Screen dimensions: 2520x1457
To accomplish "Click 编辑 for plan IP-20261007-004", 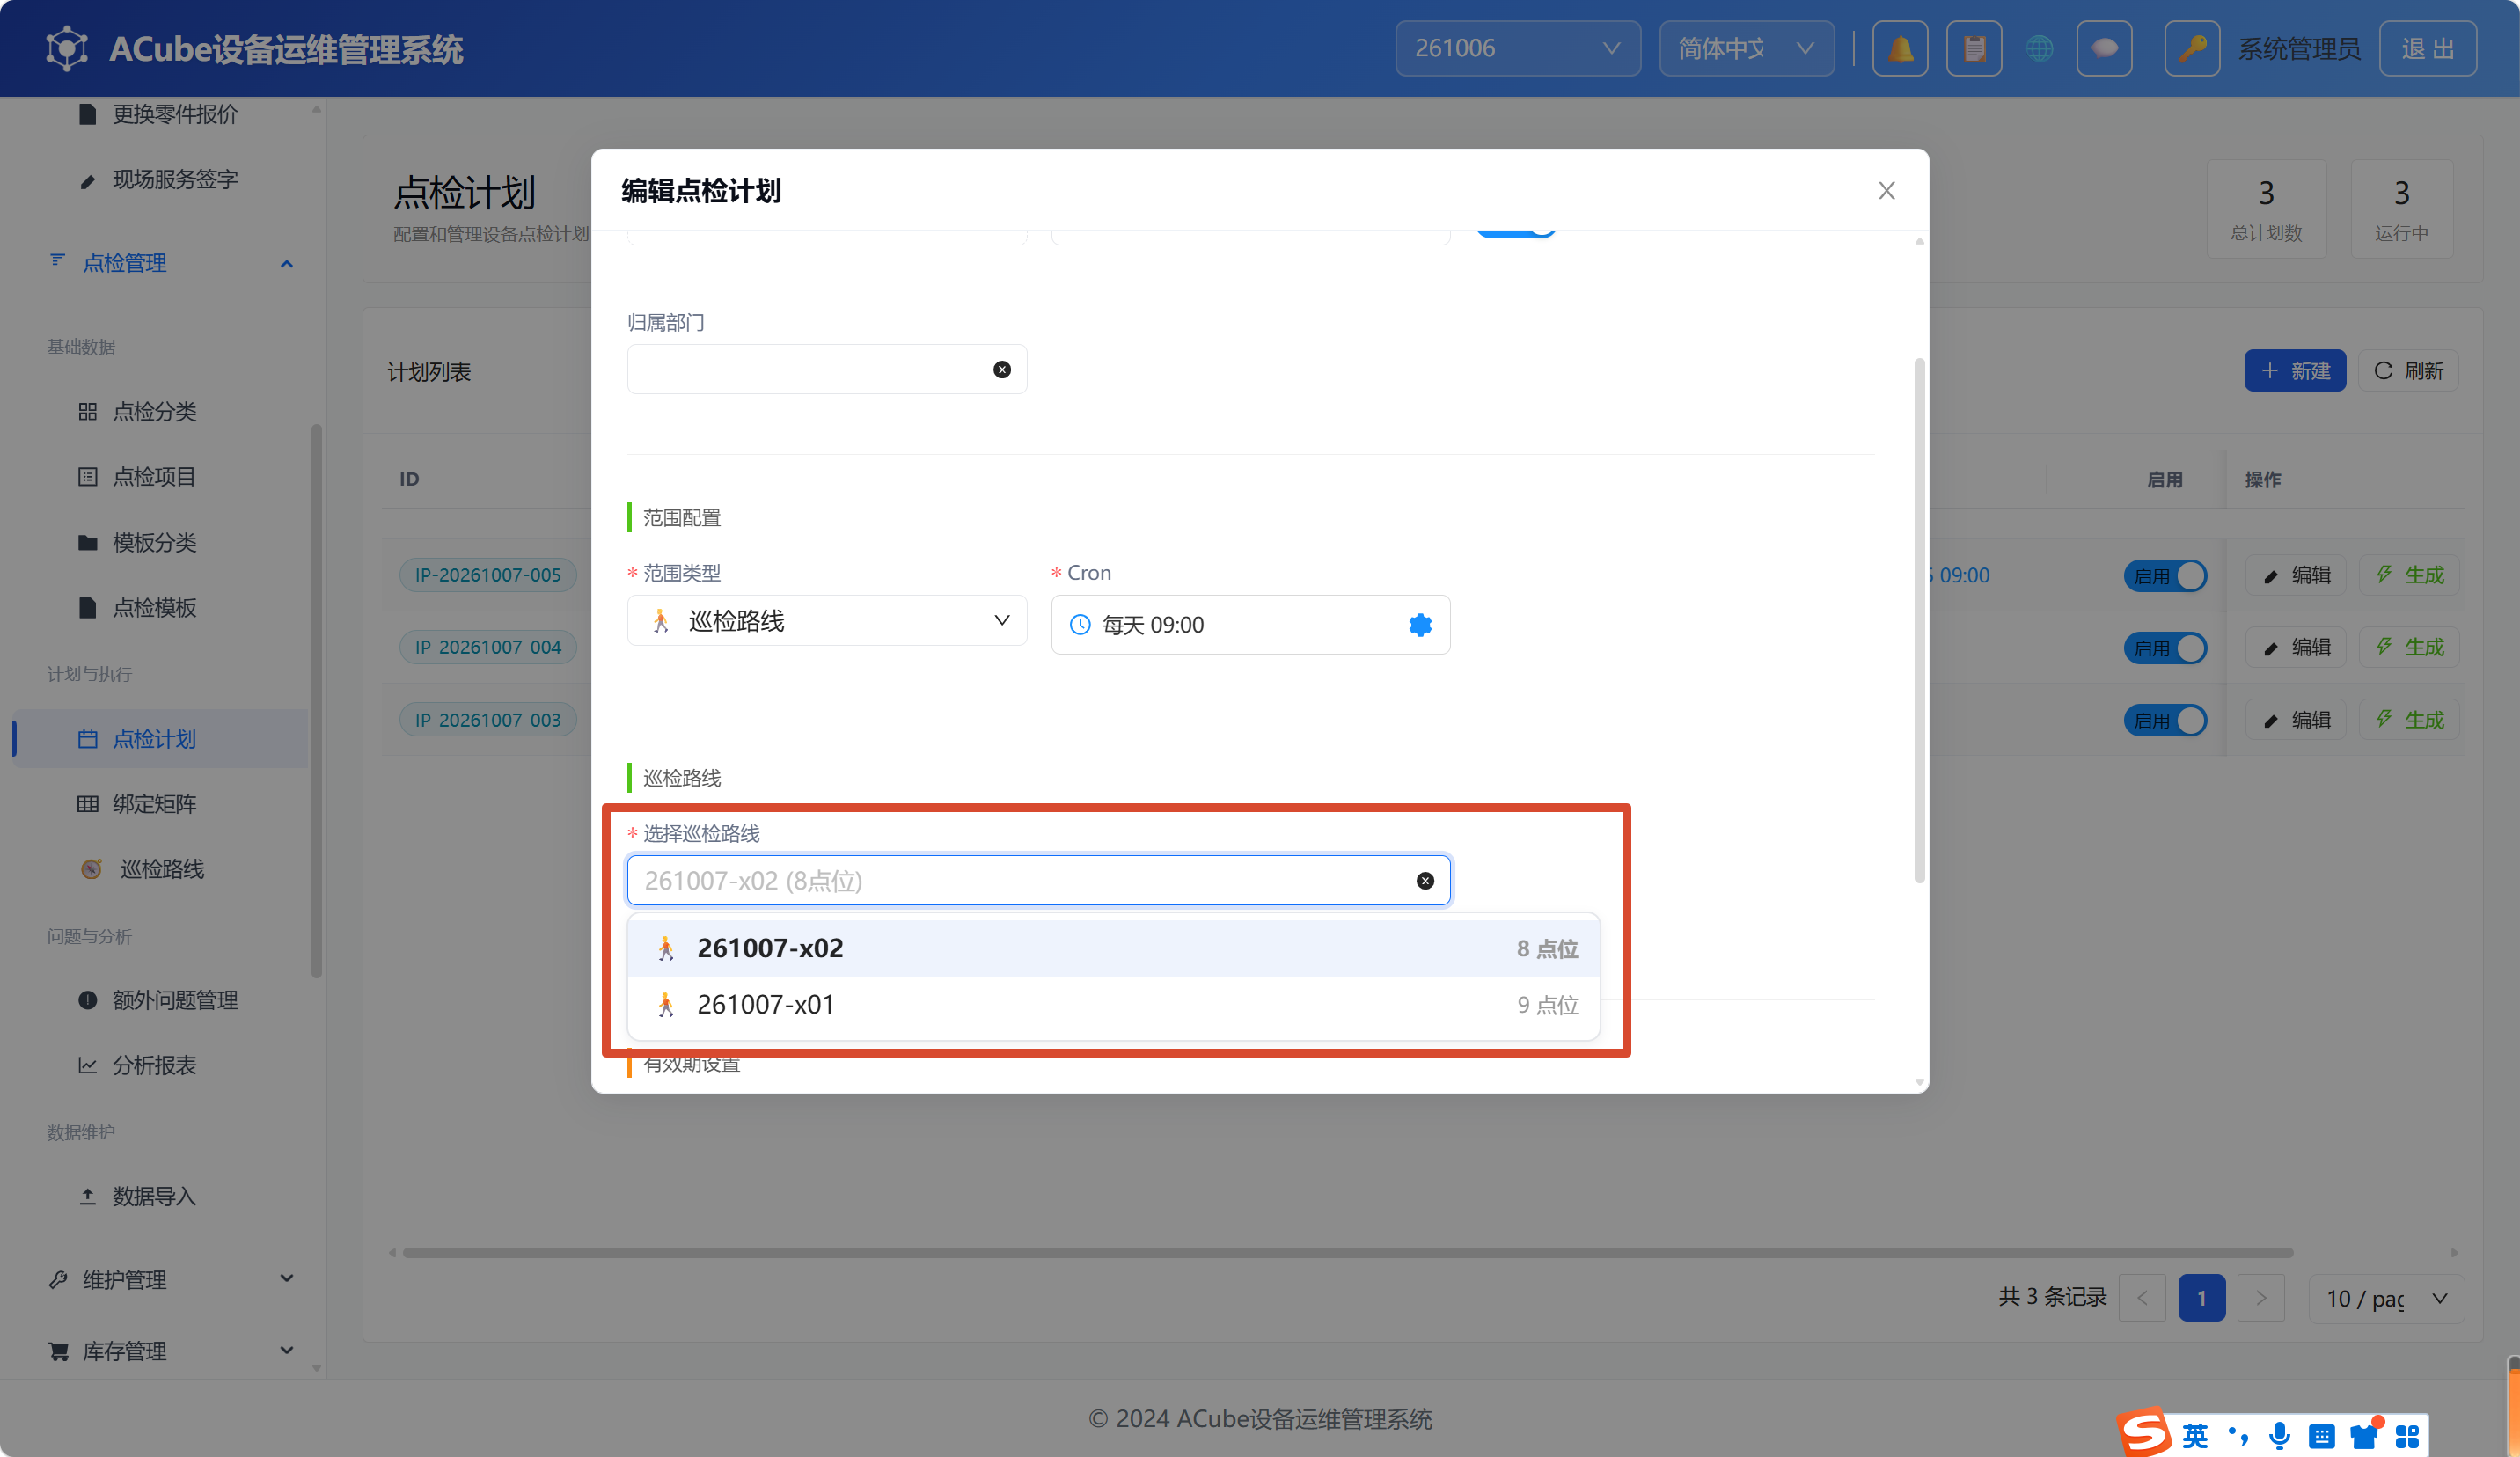I will [x=2296, y=648].
